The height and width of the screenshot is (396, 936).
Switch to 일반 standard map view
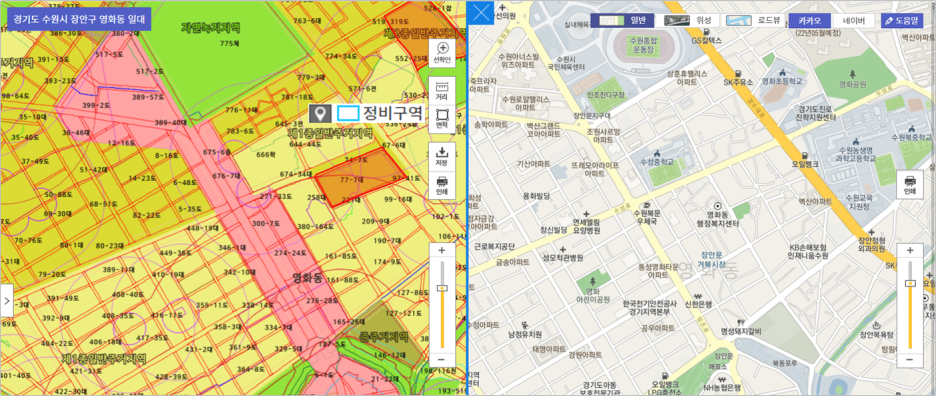(623, 20)
